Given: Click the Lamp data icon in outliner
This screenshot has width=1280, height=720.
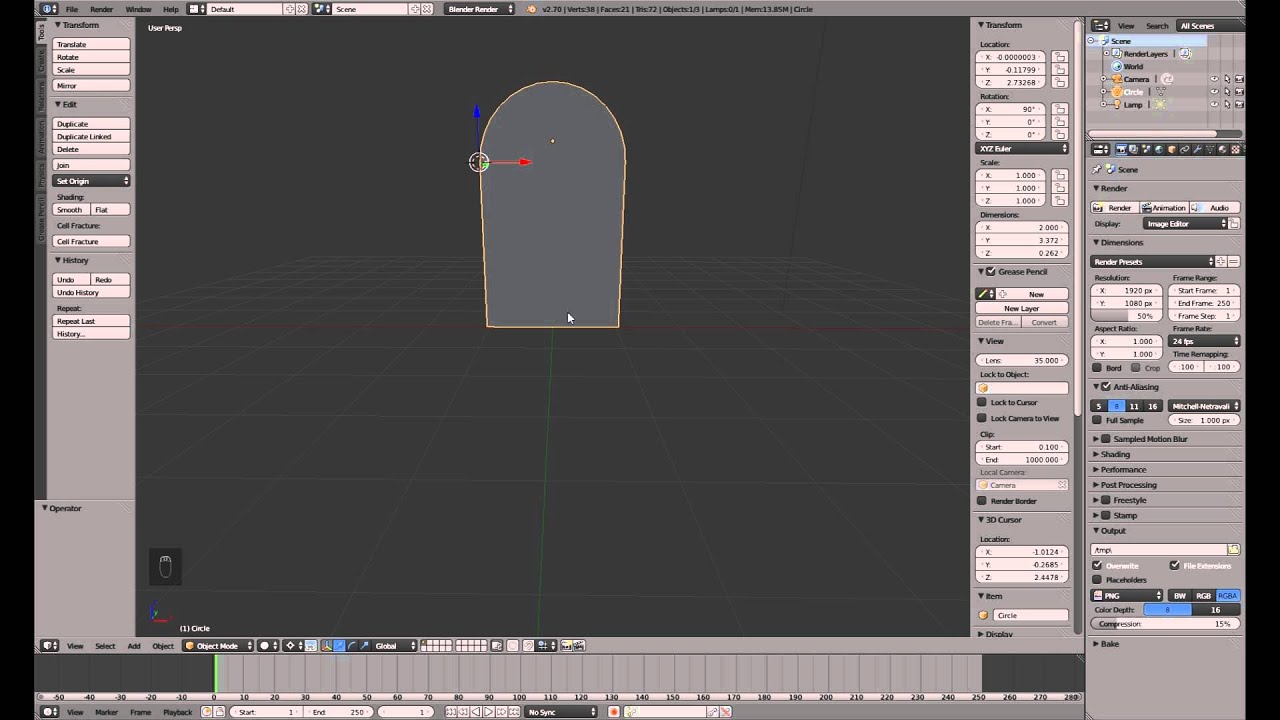Looking at the screenshot, I should click(x=1160, y=104).
